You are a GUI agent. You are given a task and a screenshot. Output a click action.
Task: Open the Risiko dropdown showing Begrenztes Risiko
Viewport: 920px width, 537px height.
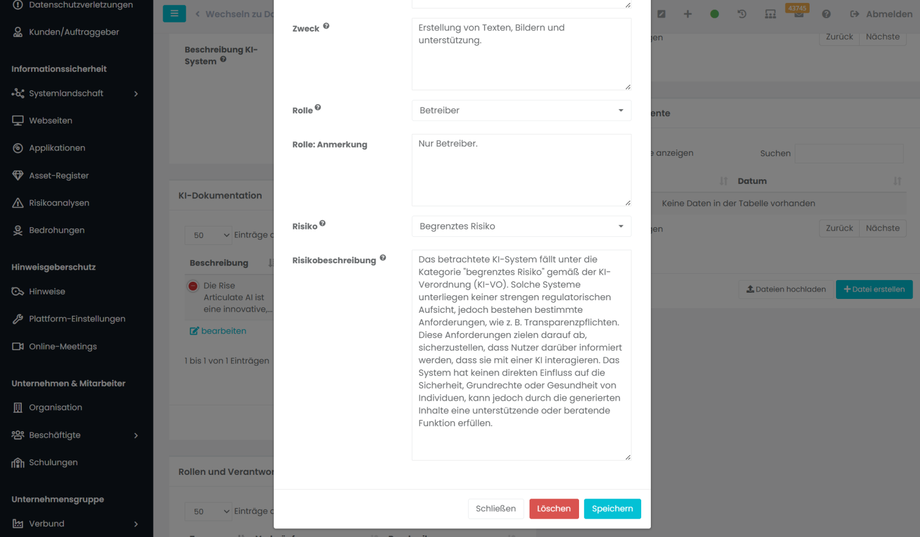click(521, 227)
